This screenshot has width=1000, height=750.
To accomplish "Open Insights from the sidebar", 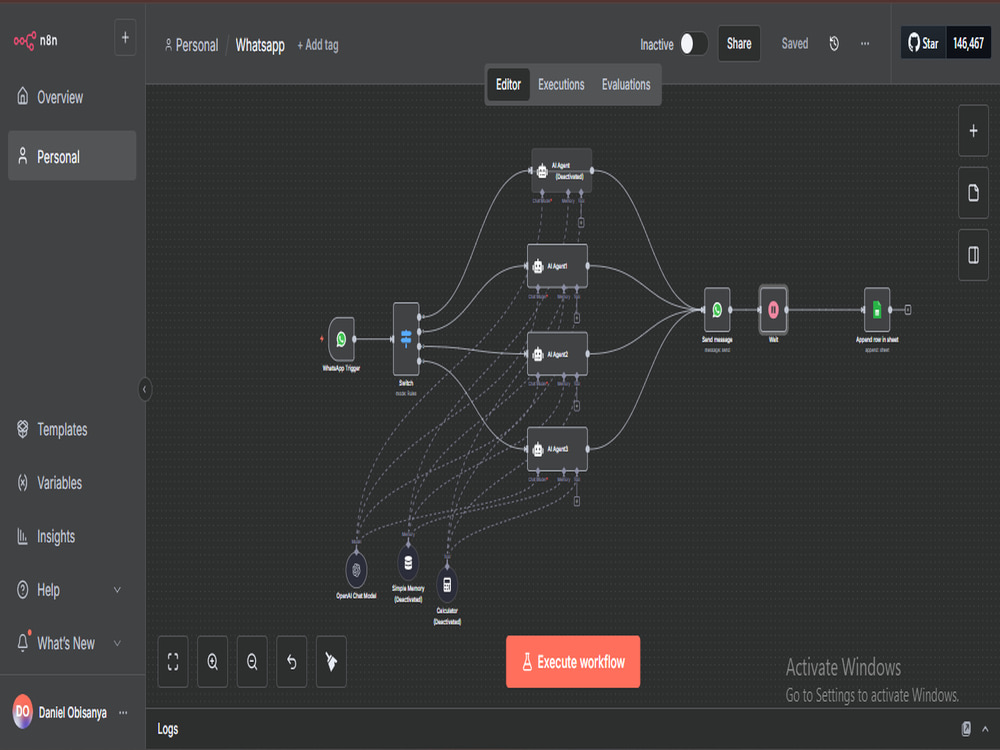I will (55, 536).
